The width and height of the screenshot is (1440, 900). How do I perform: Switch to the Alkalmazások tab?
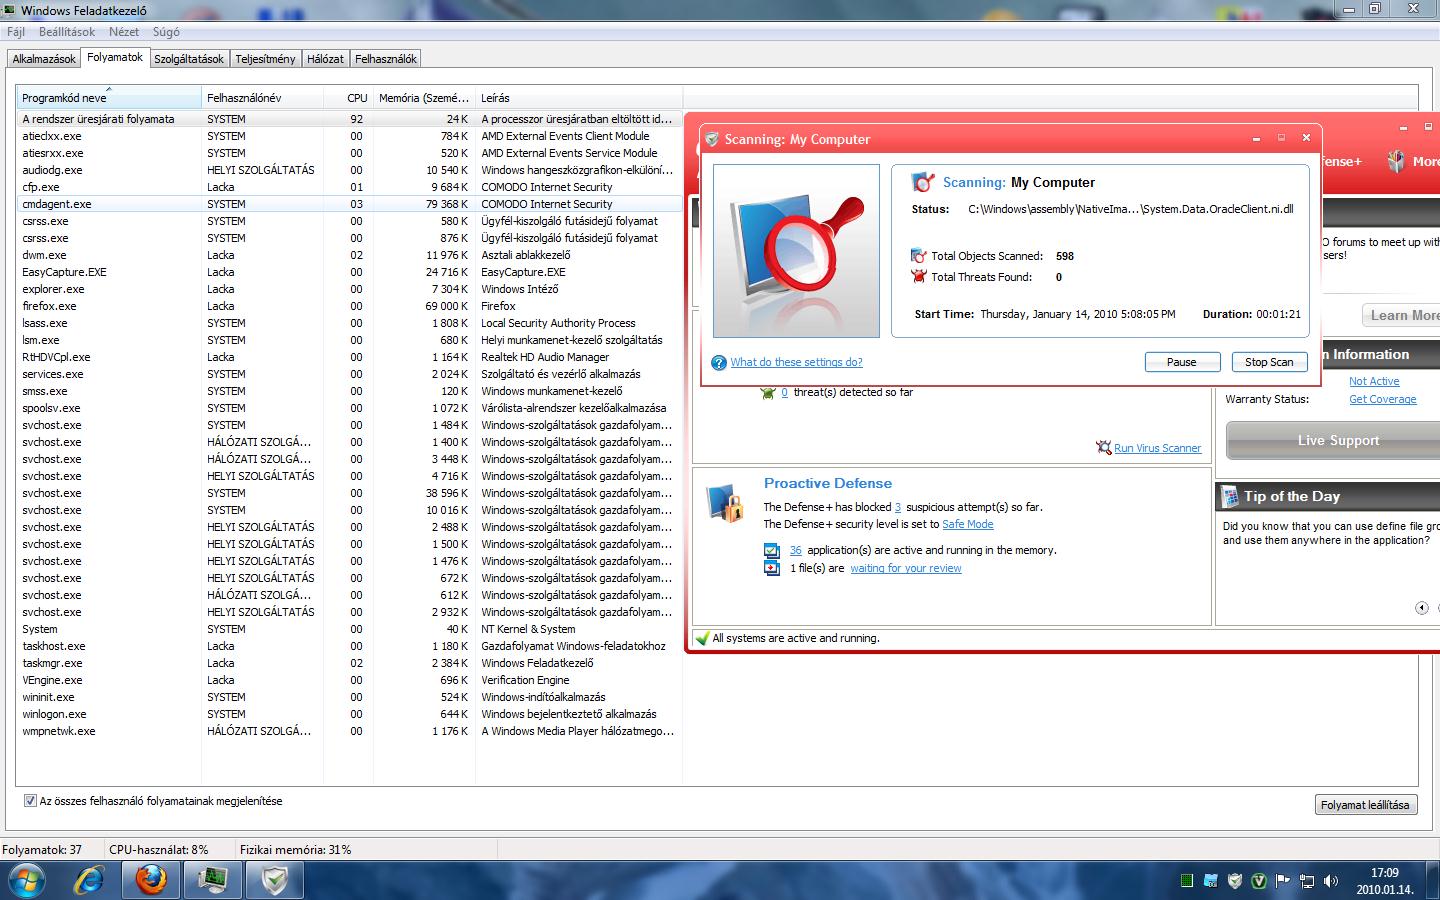pos(44,59)
